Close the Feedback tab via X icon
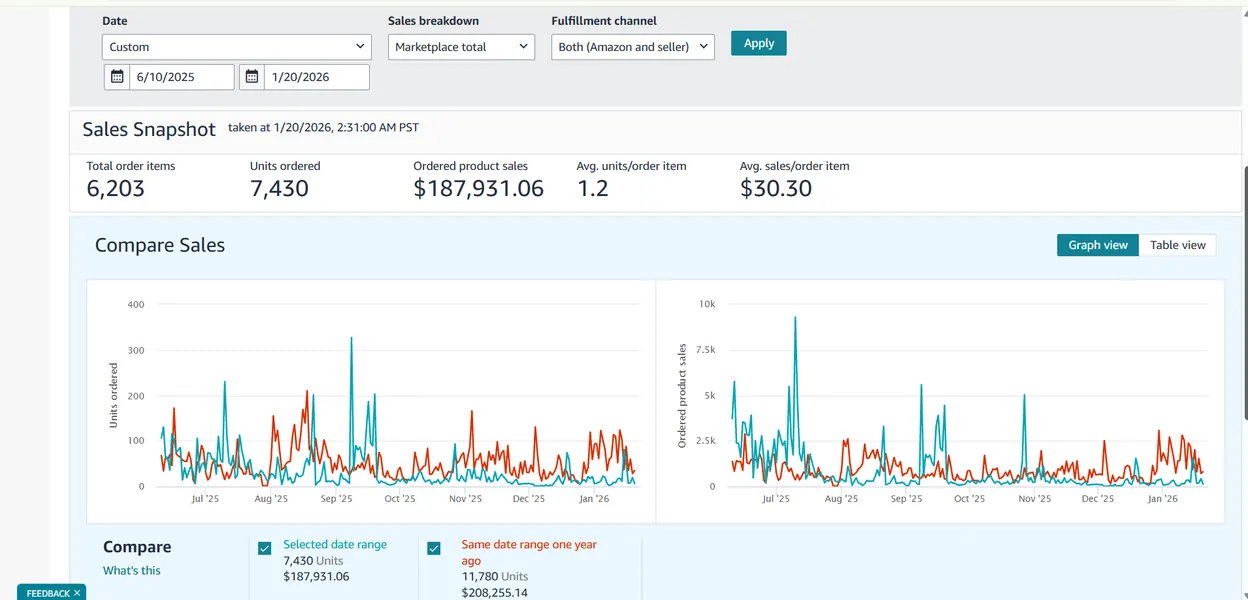The height and width of the screenshot is (600, 1248). tap(78, 593)
